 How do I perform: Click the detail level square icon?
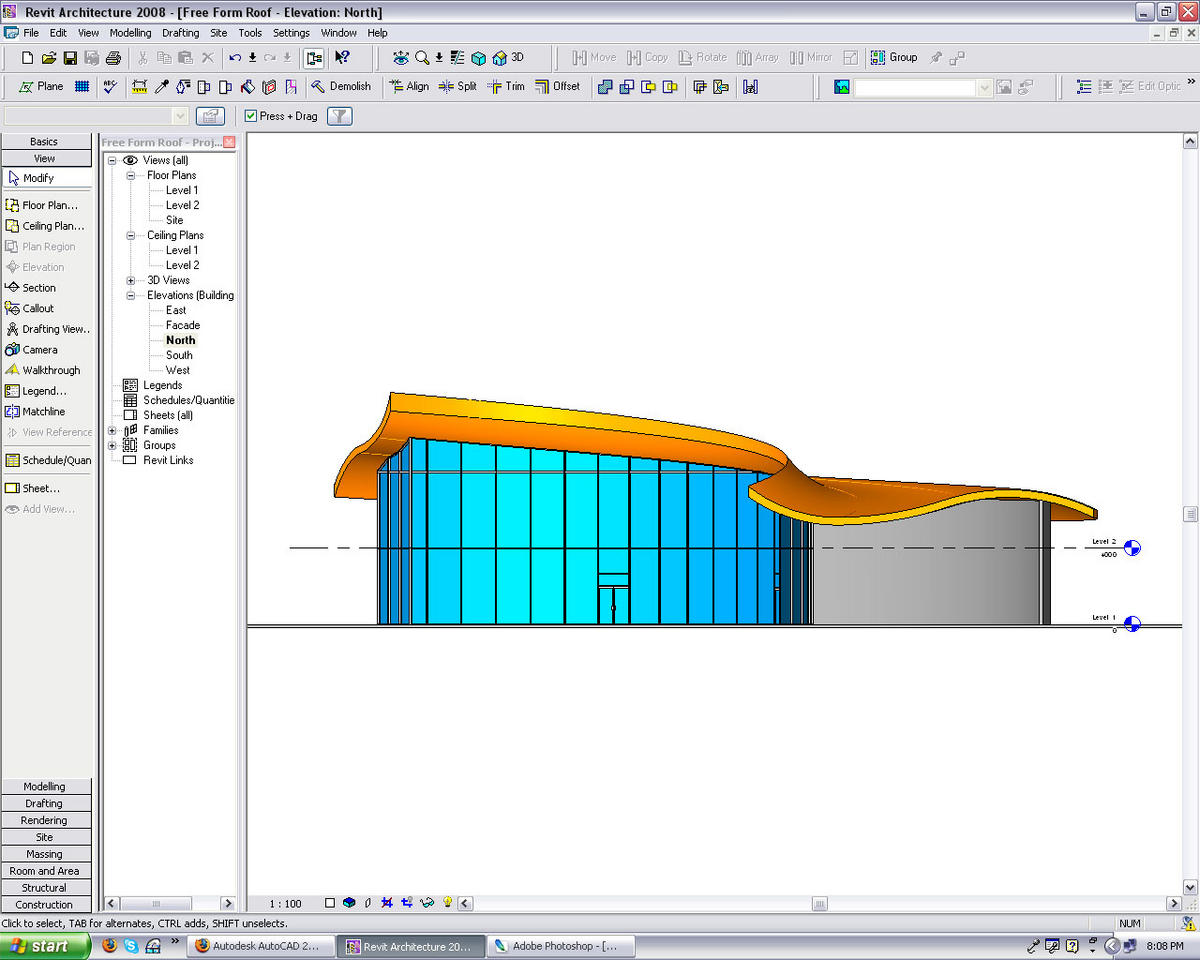(330, 903)
